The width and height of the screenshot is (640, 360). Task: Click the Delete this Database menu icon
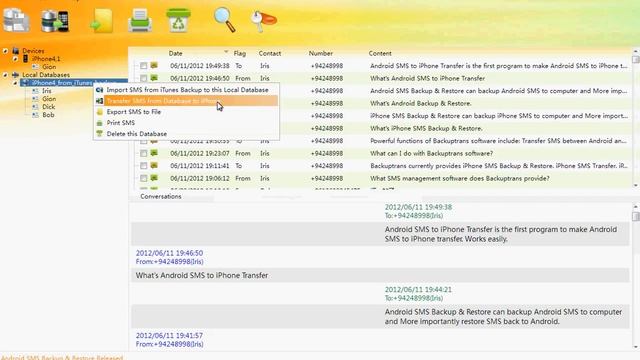100,133
